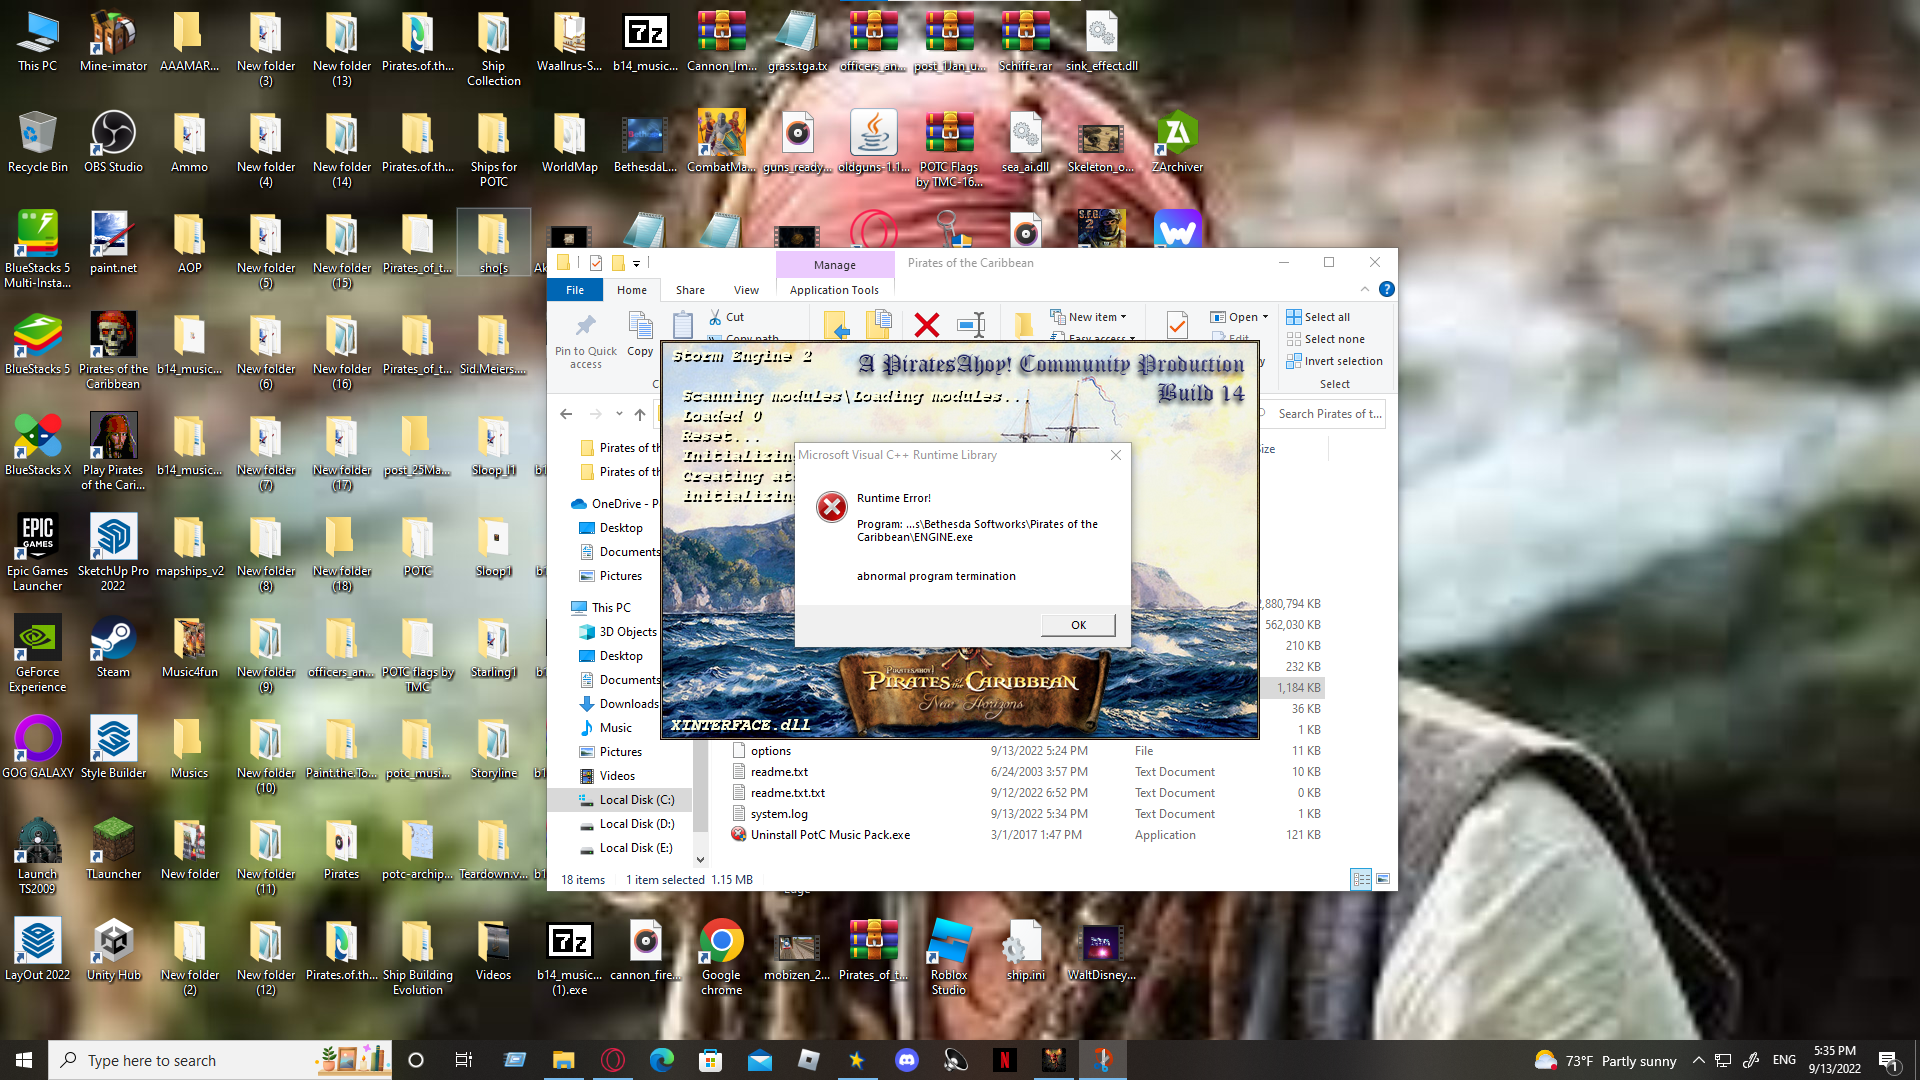The image size is (1920, 1080).
Task: Click Properties icon in Quick Access Toolbar
Action: pyautogui.click(x=596, y=263)
